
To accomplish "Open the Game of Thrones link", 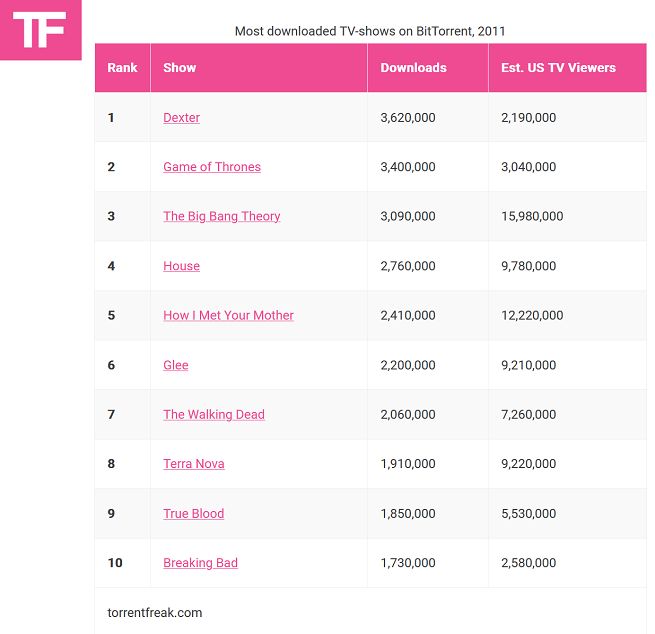I will click(x=211, y=167).
